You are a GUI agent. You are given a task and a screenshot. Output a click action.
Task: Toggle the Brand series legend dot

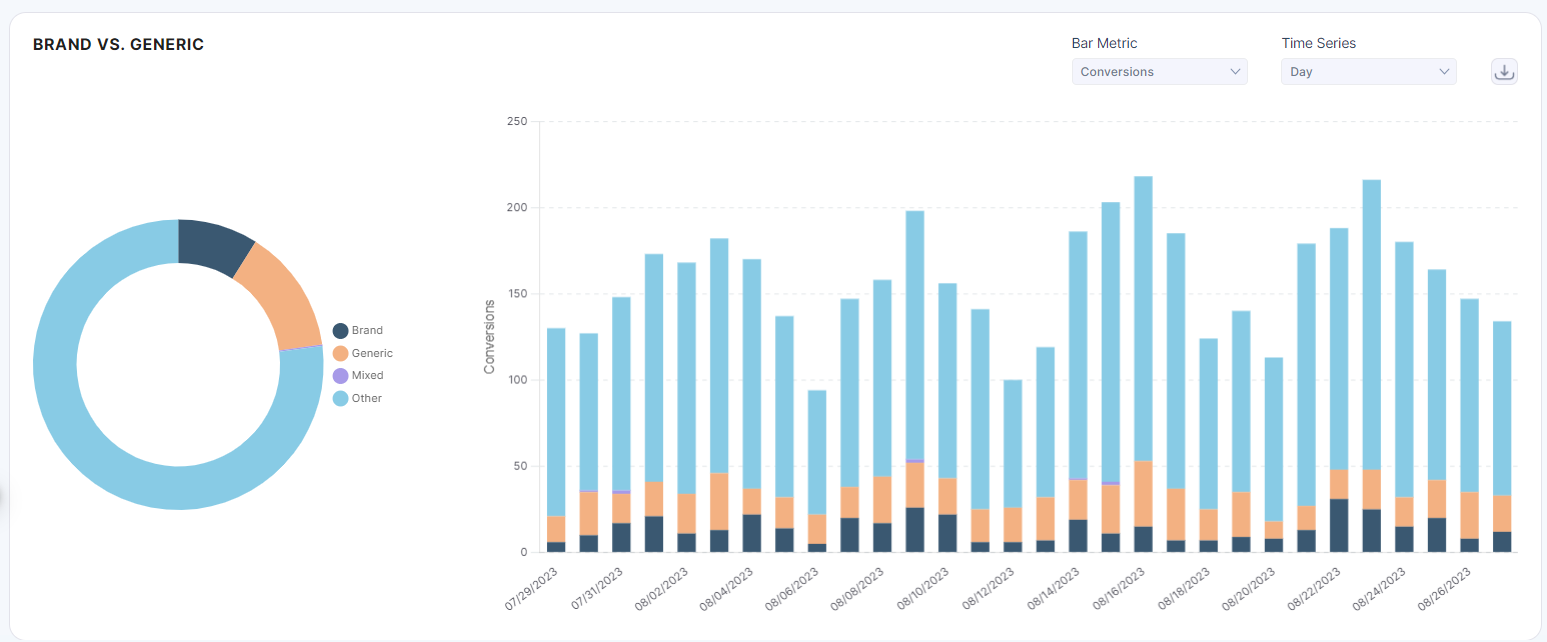point(340,331)
